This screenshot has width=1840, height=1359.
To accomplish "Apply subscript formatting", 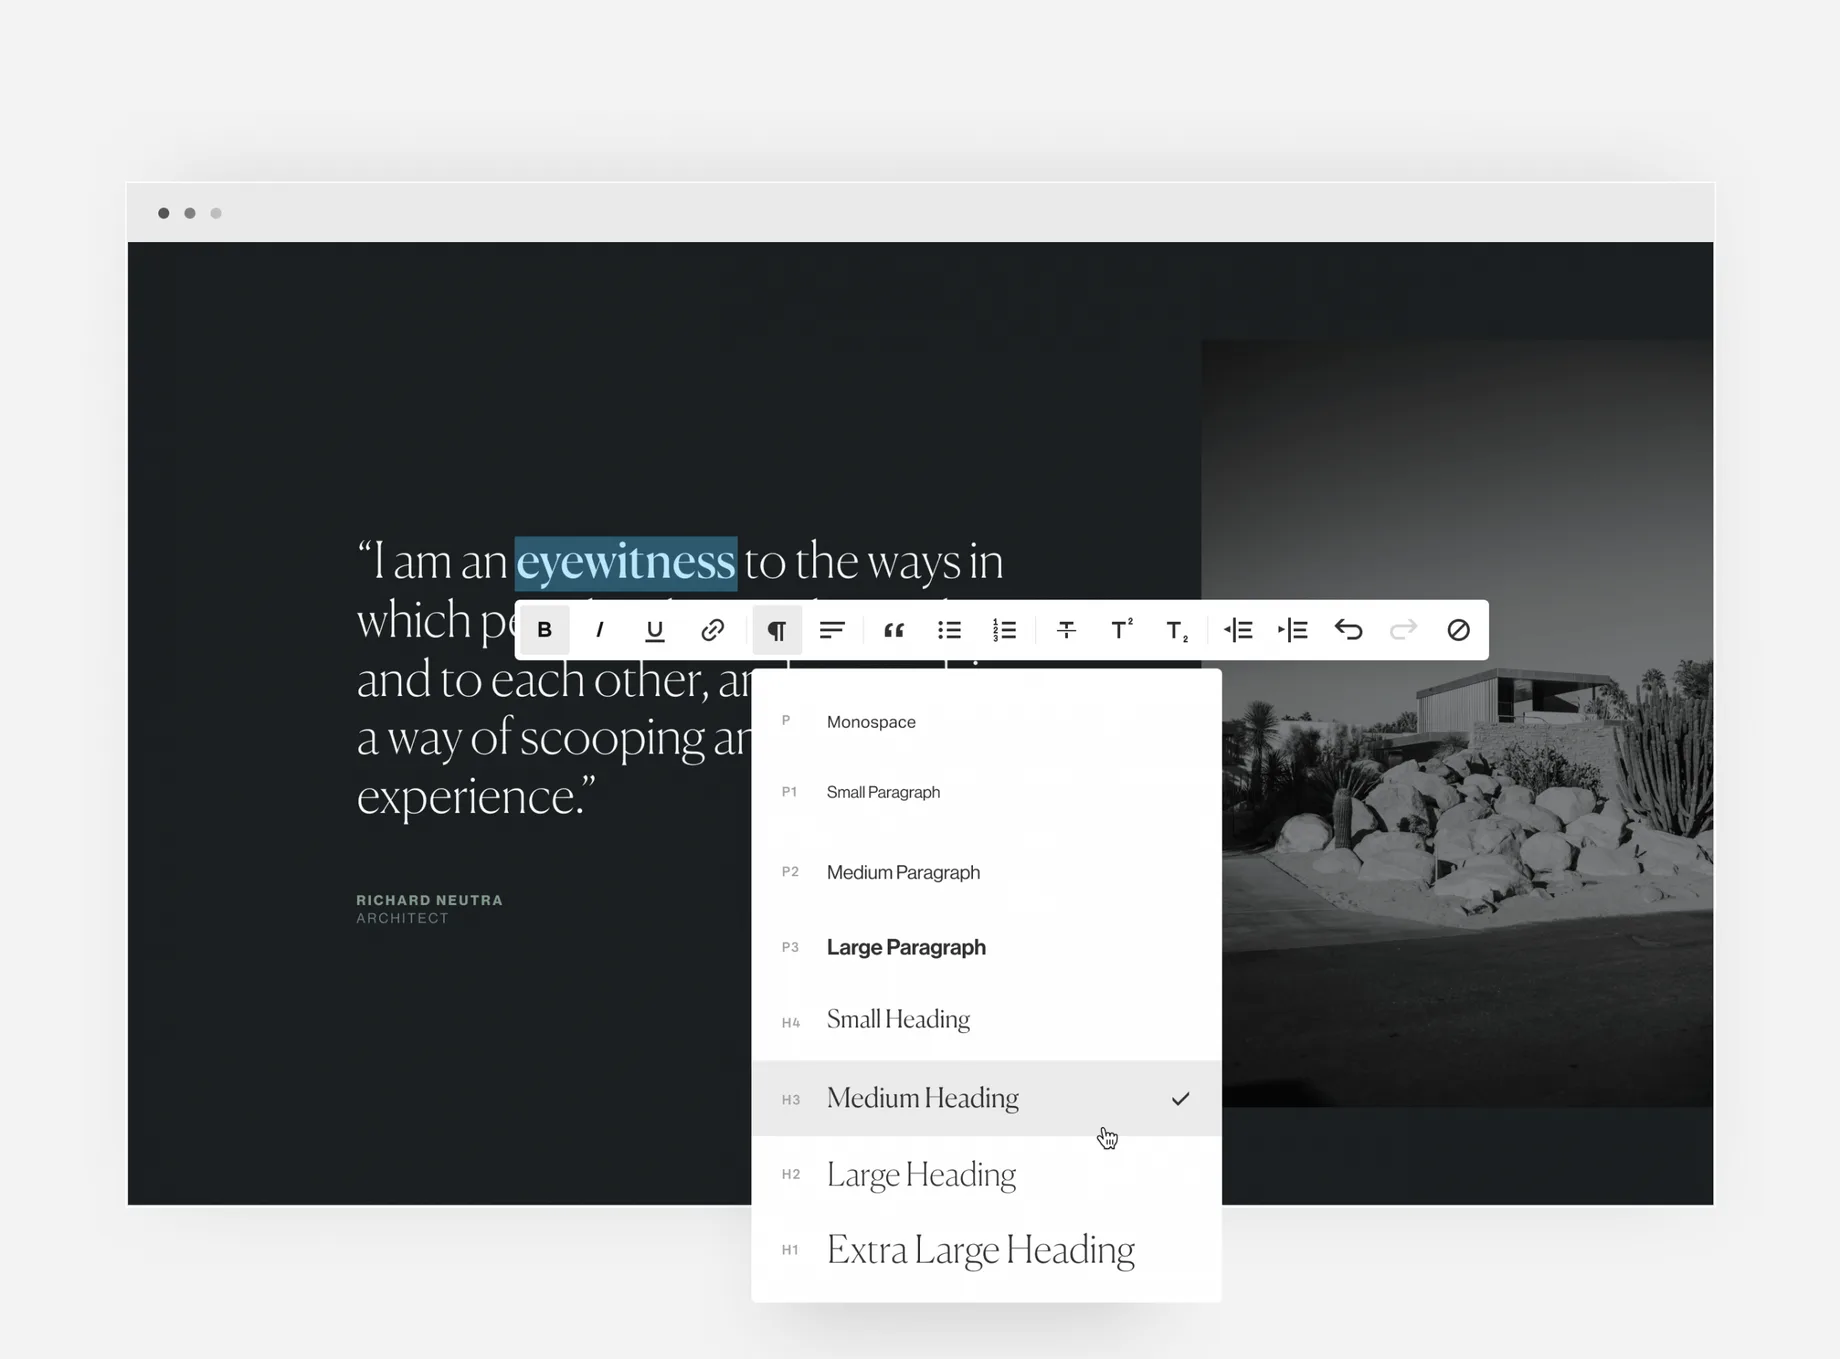I will (x=1177, y=630).
